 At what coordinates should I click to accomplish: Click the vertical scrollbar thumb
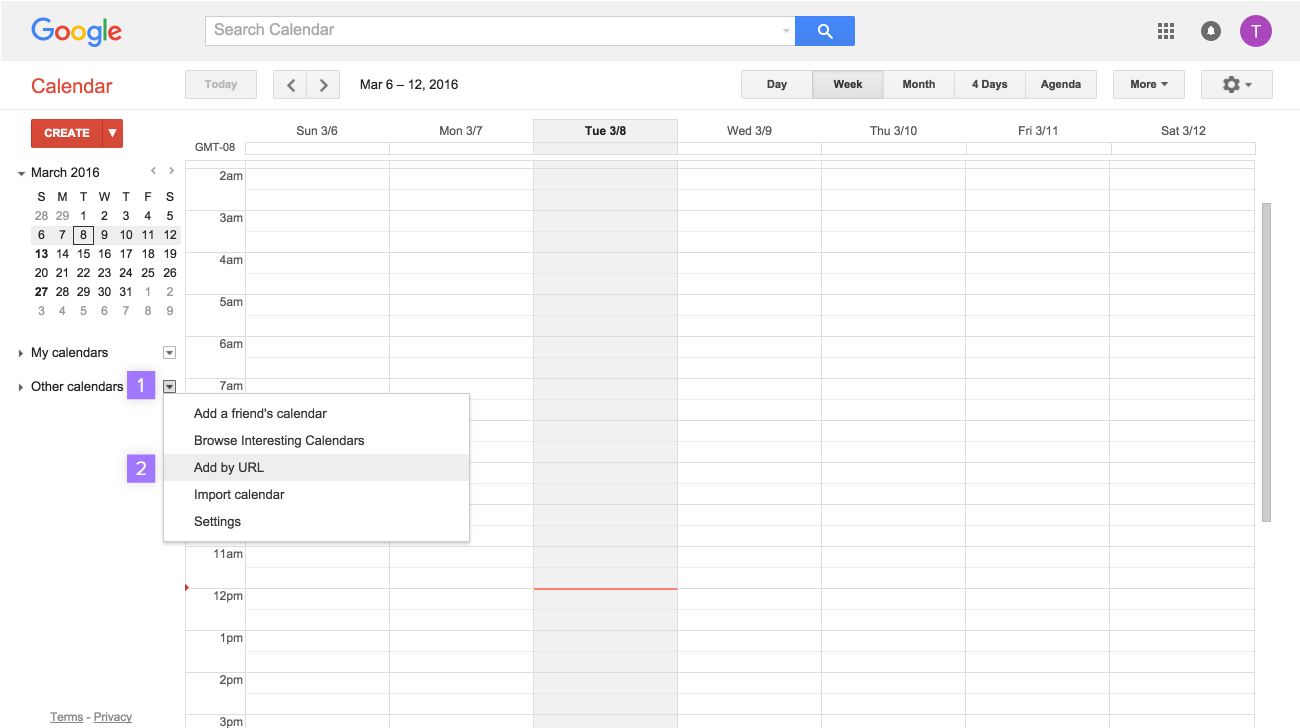point(1266,362)
